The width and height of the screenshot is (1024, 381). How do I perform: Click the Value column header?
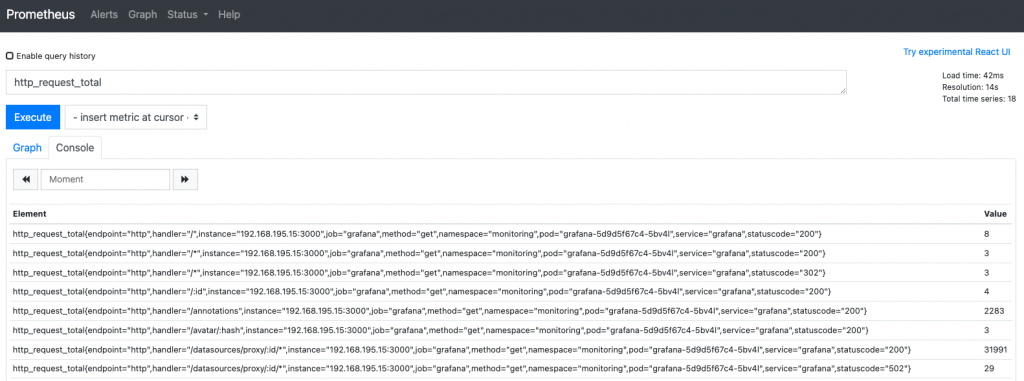coord(995,214)
